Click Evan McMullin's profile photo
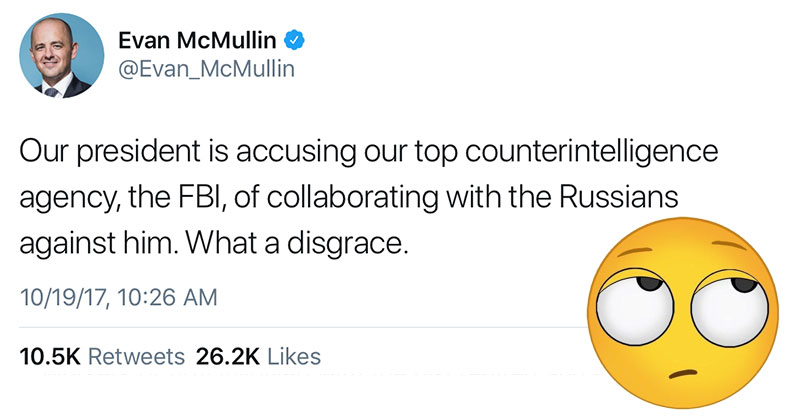Screen dimensions: 800x420 click(62, 63)
